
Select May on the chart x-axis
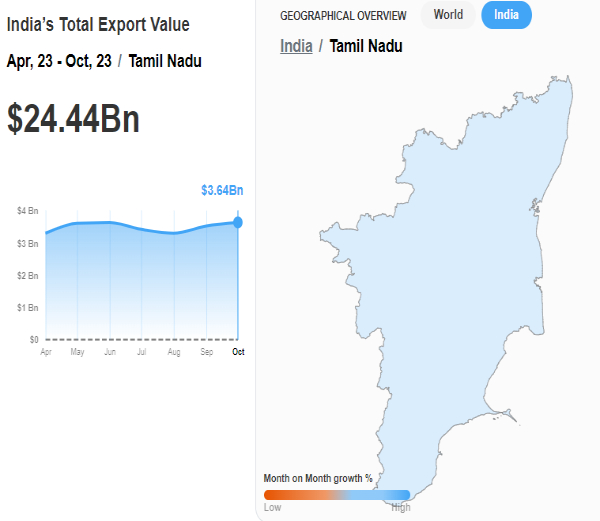[x=77, y=352]
